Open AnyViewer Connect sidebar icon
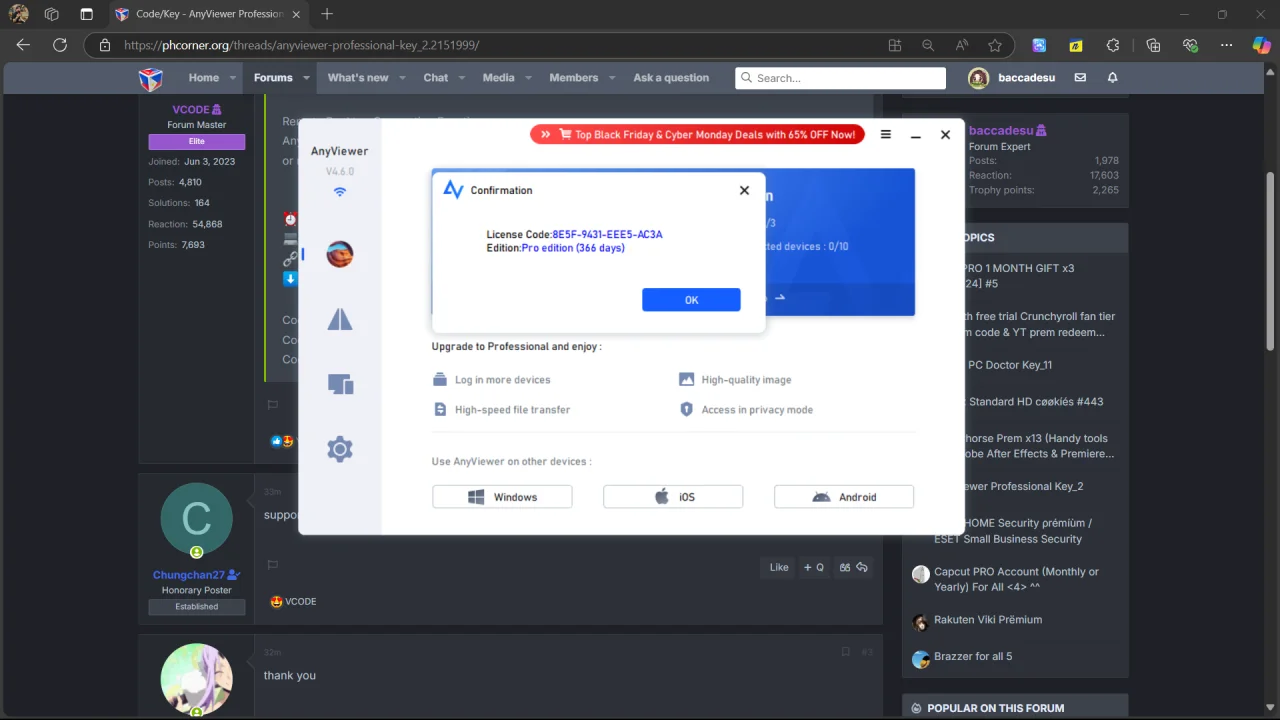The image size is (1280, 720). (x=340, y=319)
